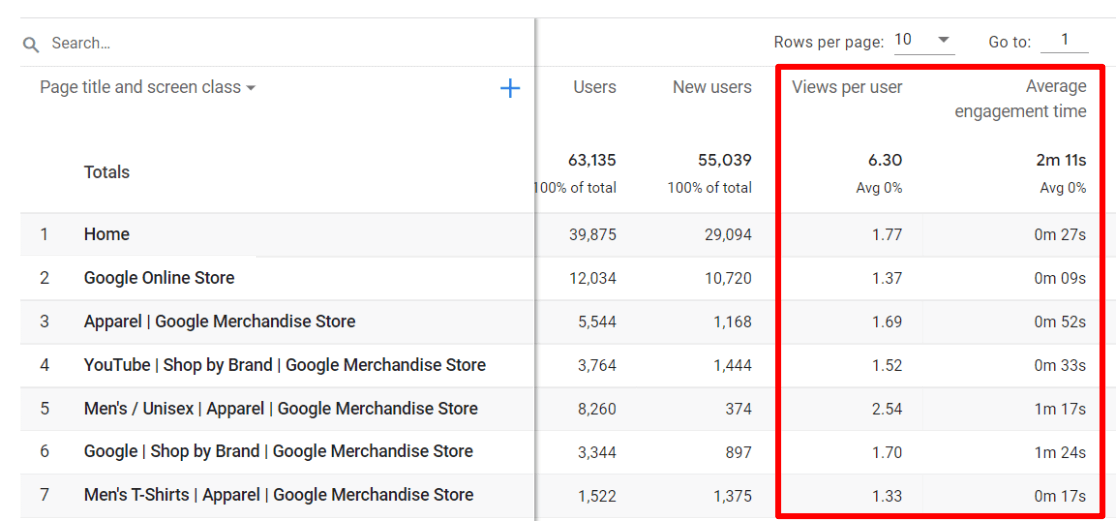This screenshot has width=1116, height=521.
Task: Click views per user value 1.69
Action: pyautogui.click(x=889, y=322)
